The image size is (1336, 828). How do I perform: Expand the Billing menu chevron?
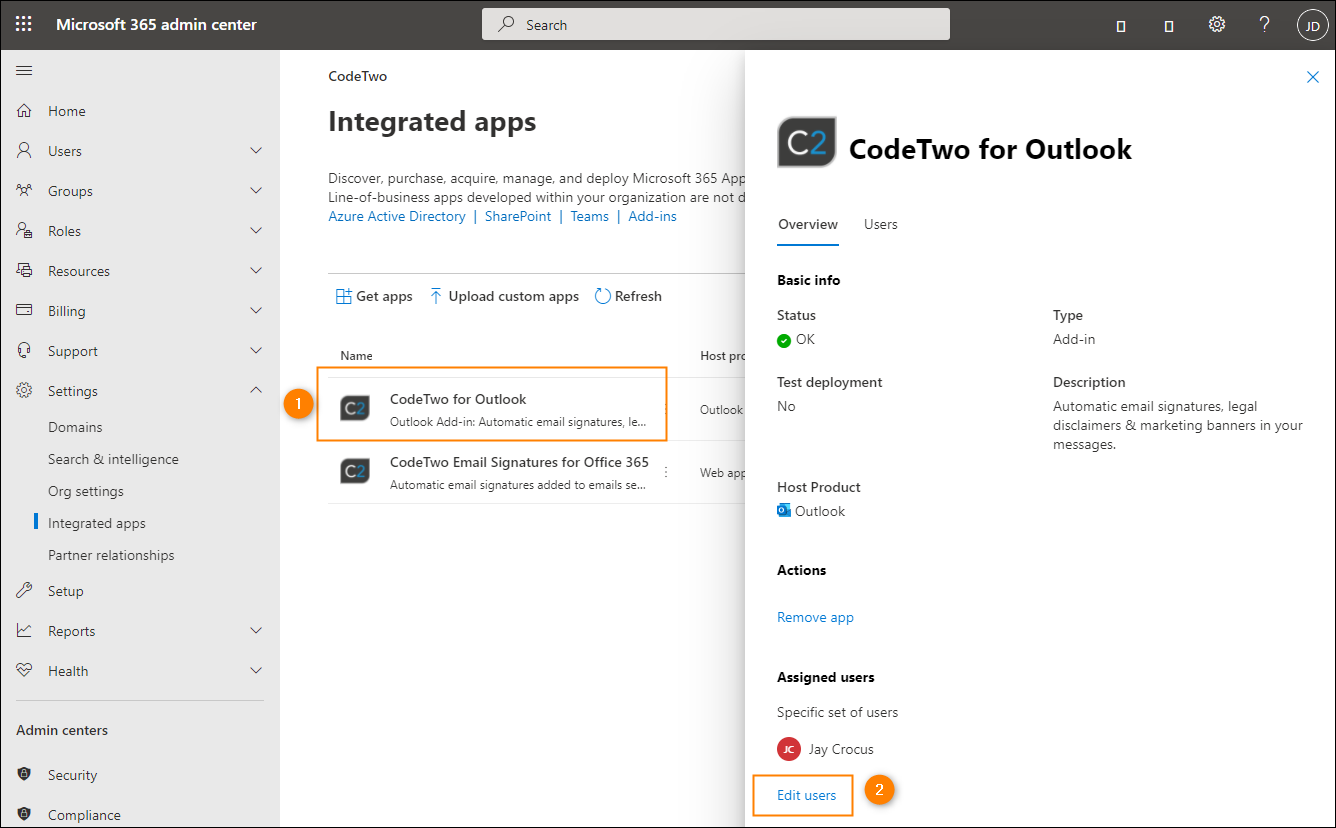[256, 311]
